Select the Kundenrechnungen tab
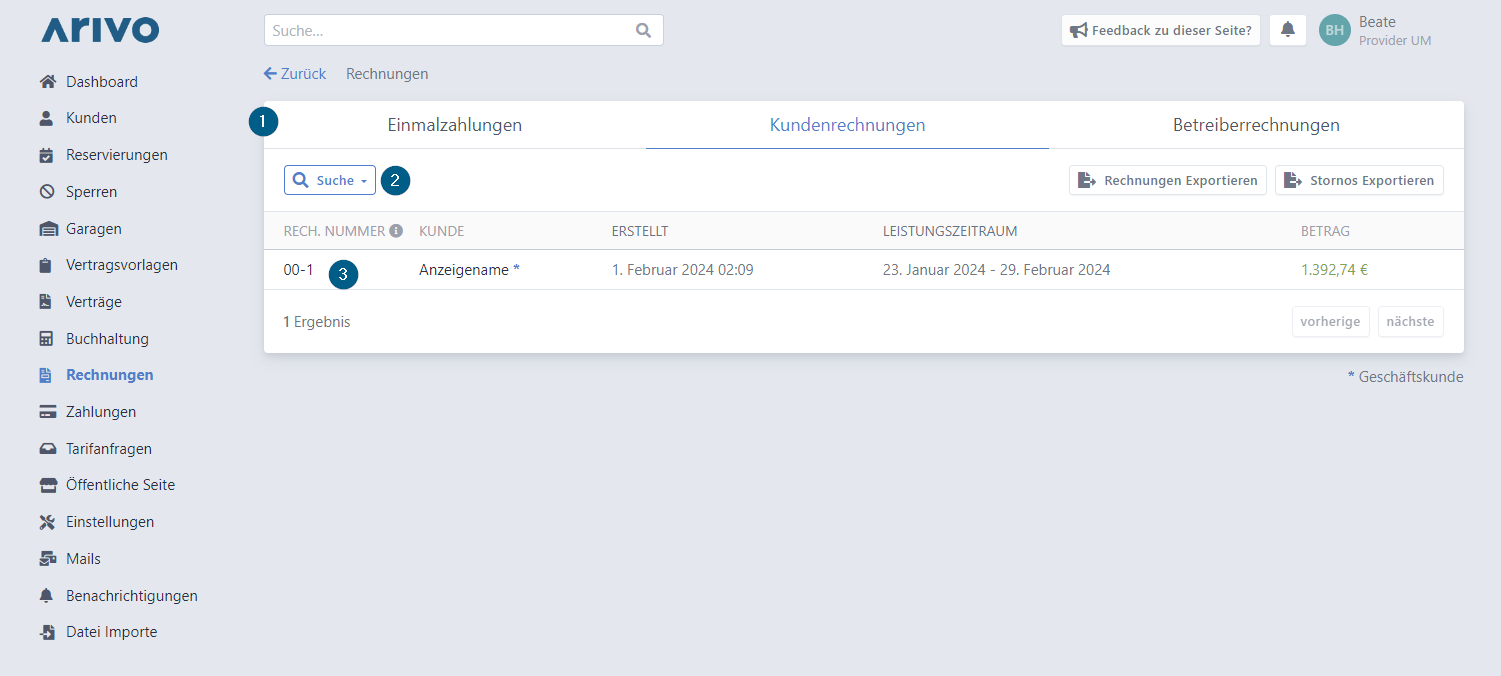This screenshot has width=1501, height=676. coord(847,126)
